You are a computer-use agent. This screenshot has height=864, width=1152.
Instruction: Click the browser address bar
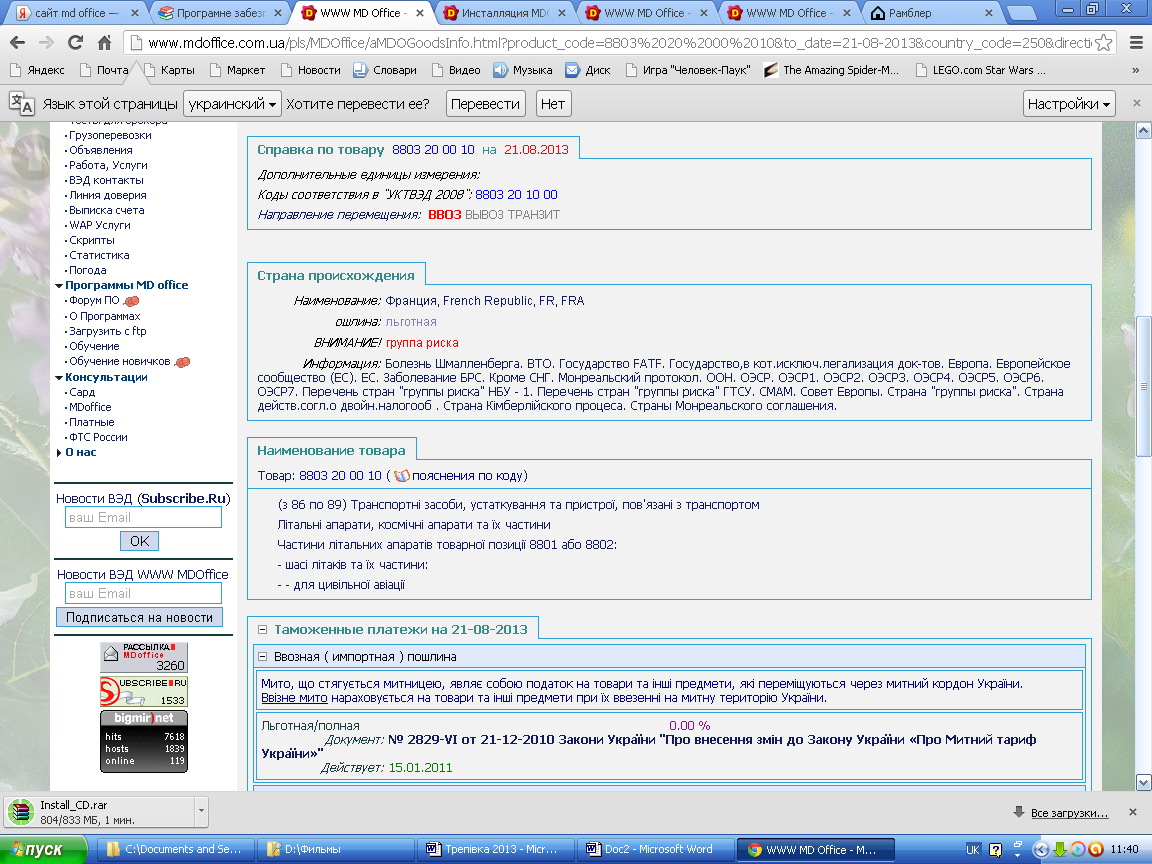coord(617,43)
